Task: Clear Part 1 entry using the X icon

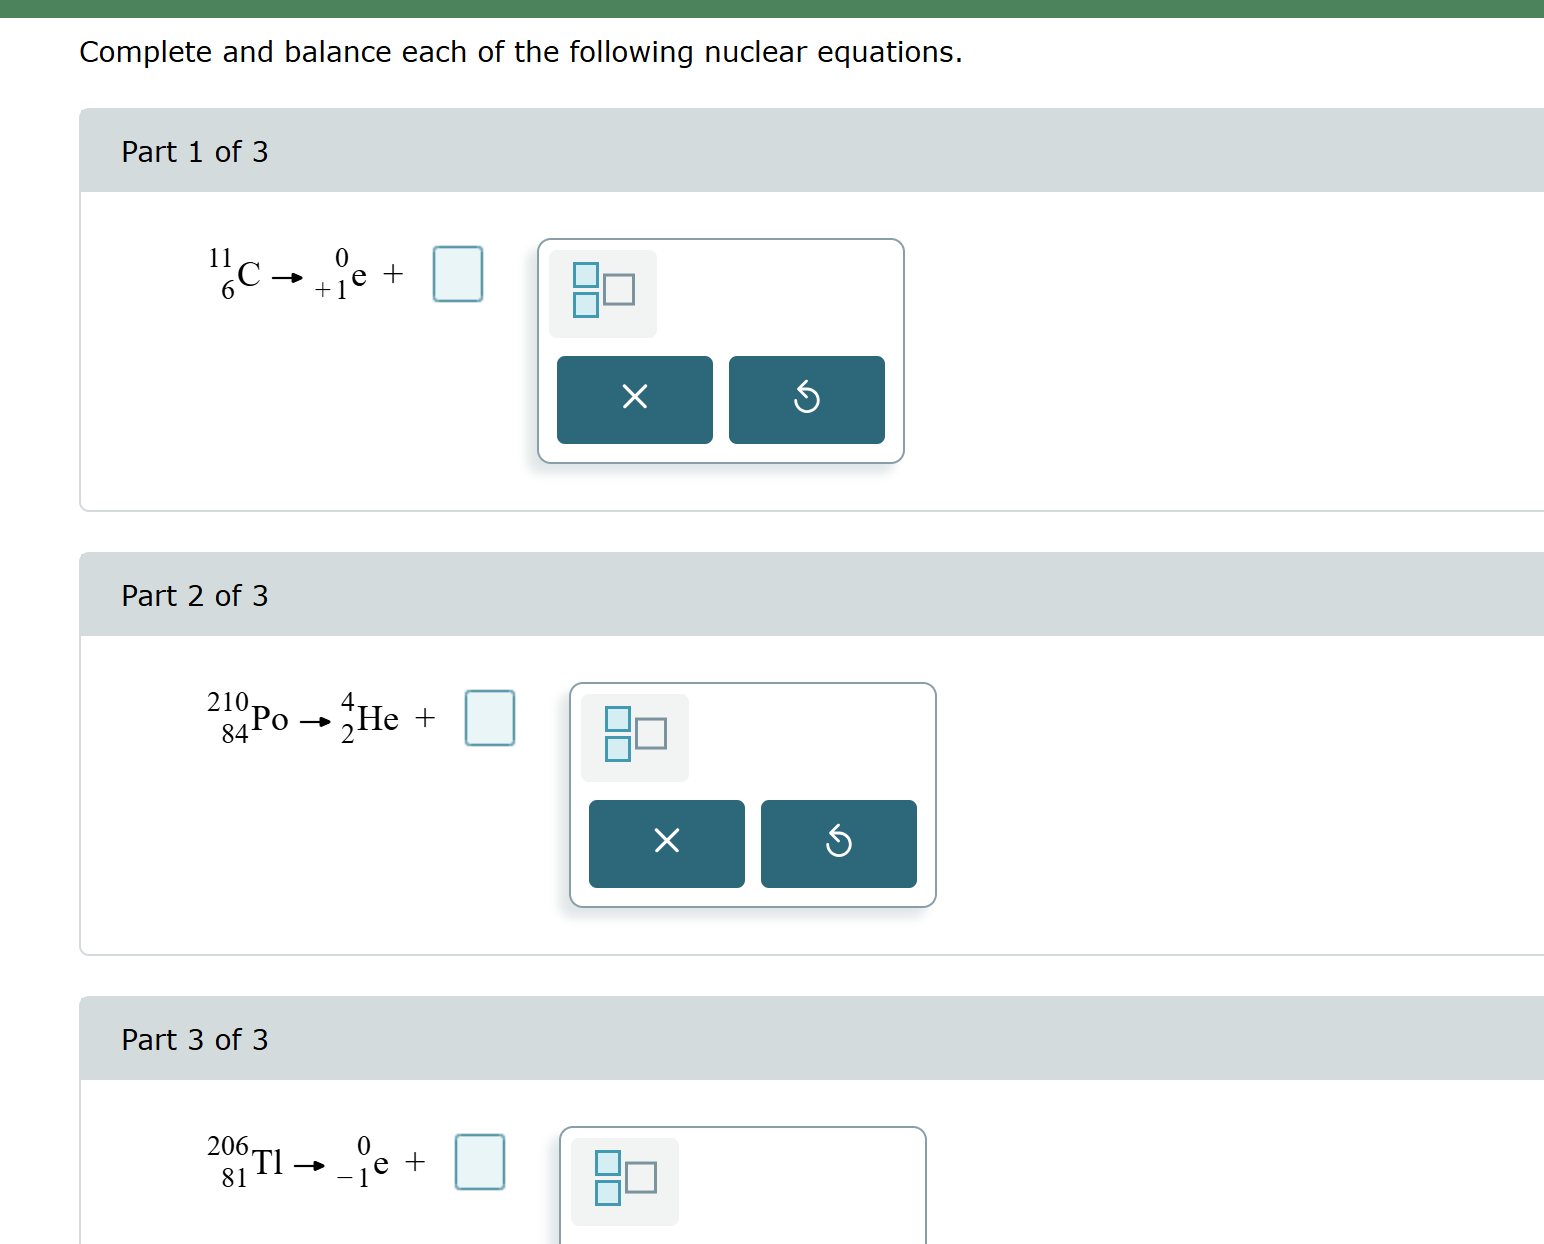Action: pos(634,399)
